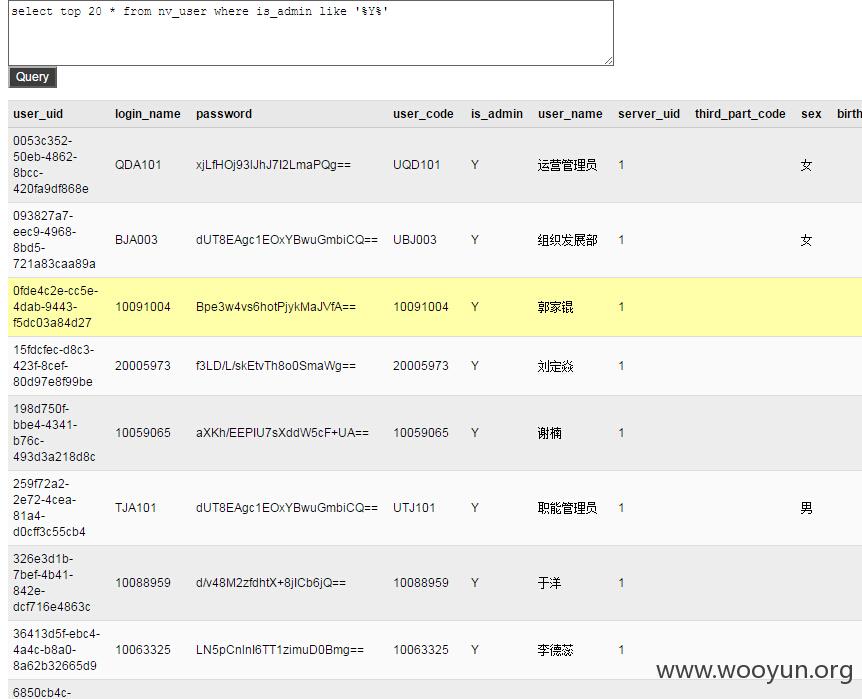Click user_uid starting with 326e3d1b
The width and height of the screenshot is (862, 699).
pyautogui.click(x=52, y=582)
